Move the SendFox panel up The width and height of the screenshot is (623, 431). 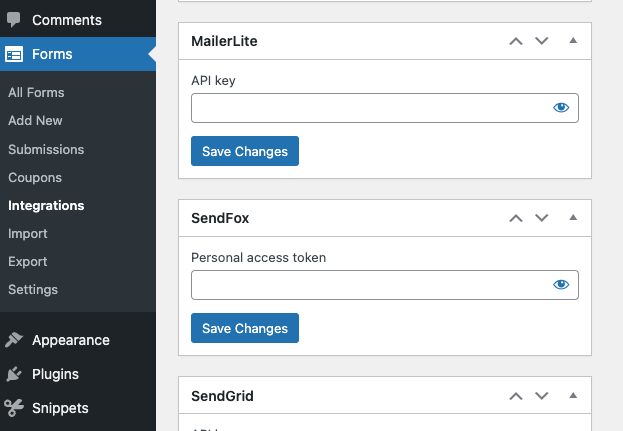point(516,218)
